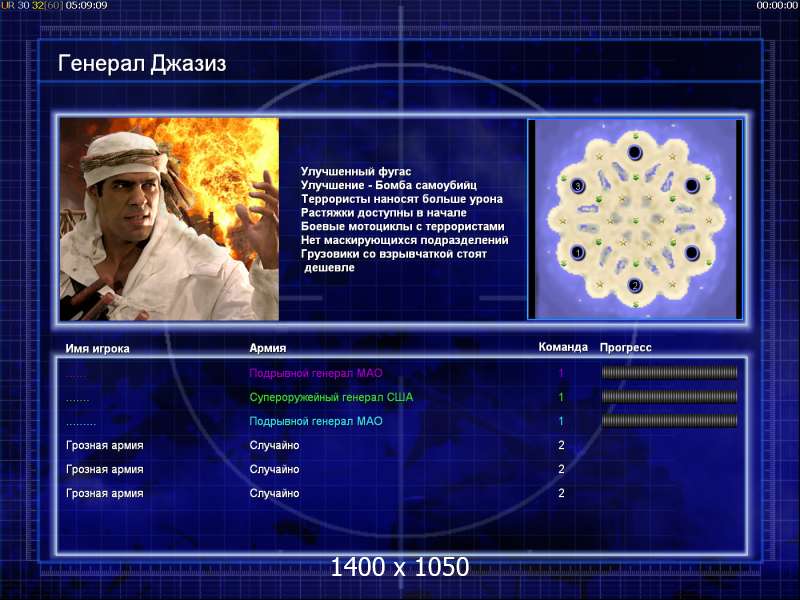Click the "Прогресс" column header
The height and width of the screenshot is (600, 800).
tap(626, 347)
